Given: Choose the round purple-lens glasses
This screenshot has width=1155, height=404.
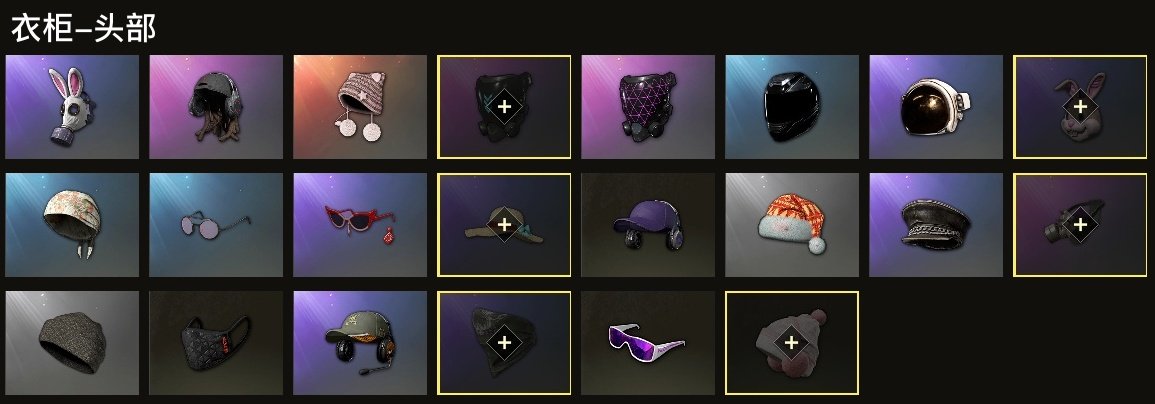Looking at the screenshot, I should [216, 225].
